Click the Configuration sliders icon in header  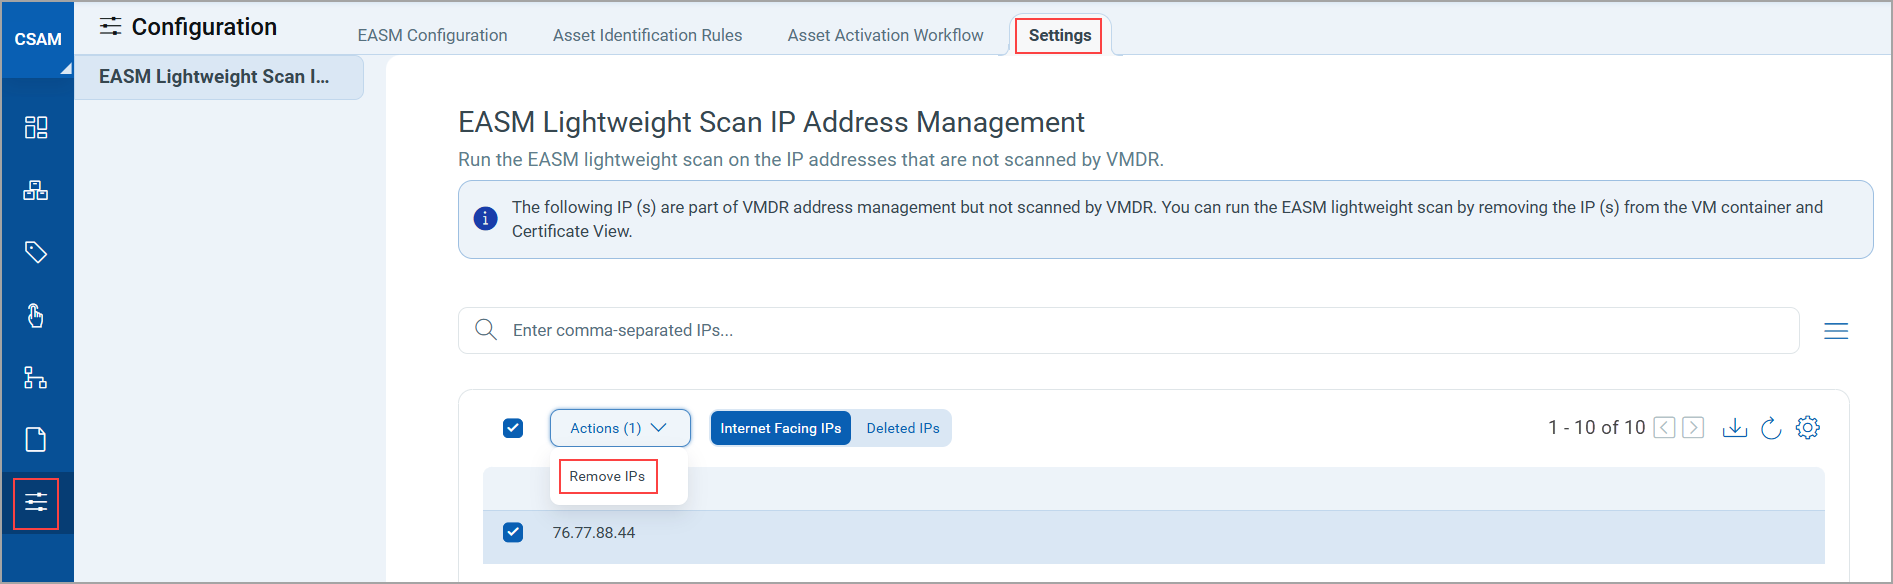[110, 26]
